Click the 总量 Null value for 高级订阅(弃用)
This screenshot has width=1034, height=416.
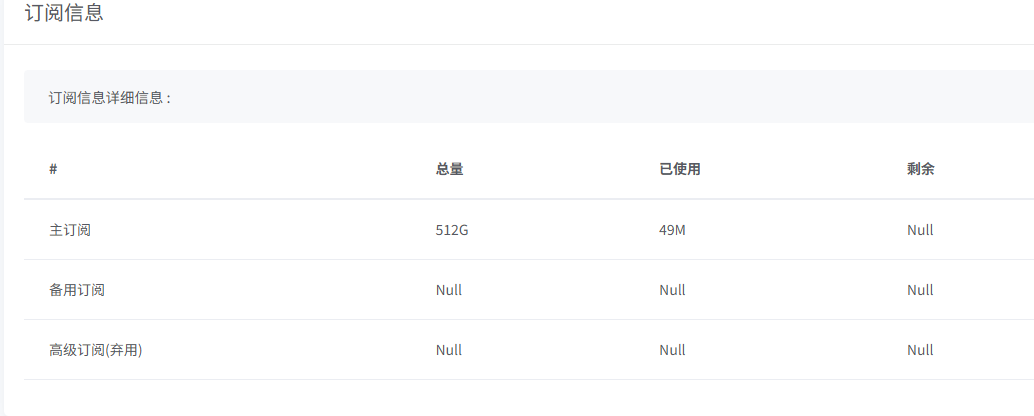[449, 350]
